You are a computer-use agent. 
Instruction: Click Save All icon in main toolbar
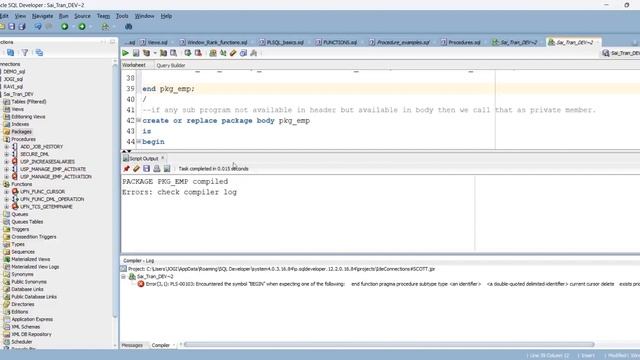click(x=22, y=27)
